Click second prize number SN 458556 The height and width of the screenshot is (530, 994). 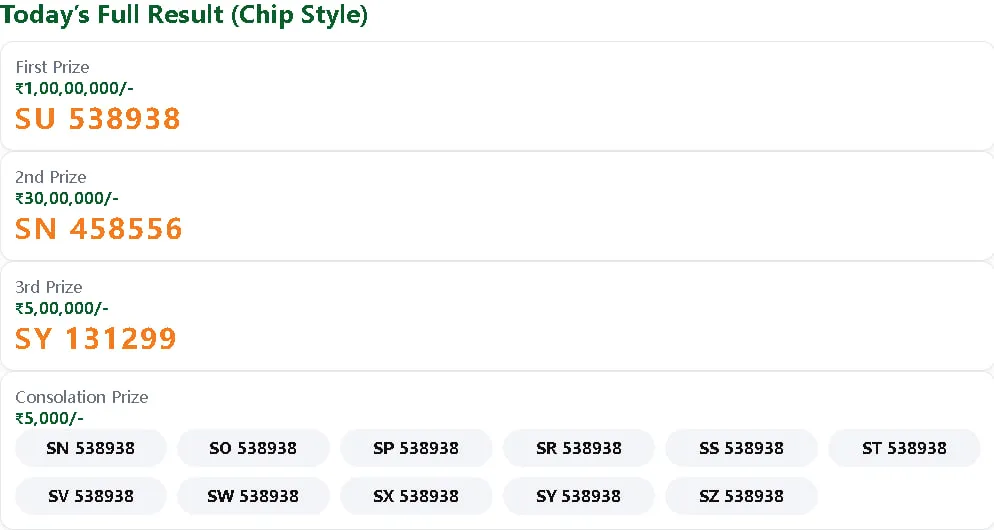tap(98, 229)
